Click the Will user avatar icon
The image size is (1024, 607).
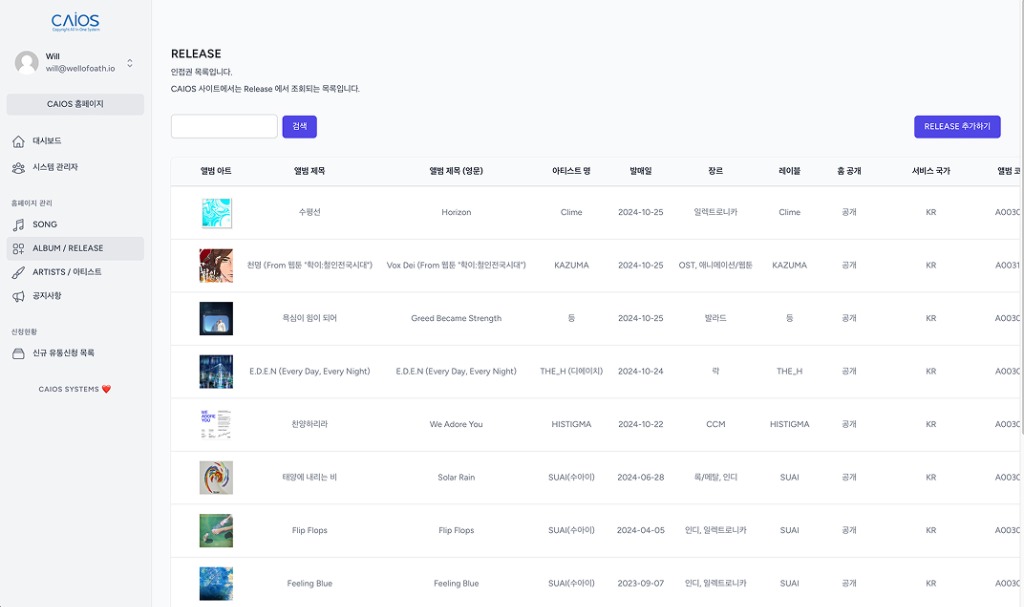click(27, 62)
